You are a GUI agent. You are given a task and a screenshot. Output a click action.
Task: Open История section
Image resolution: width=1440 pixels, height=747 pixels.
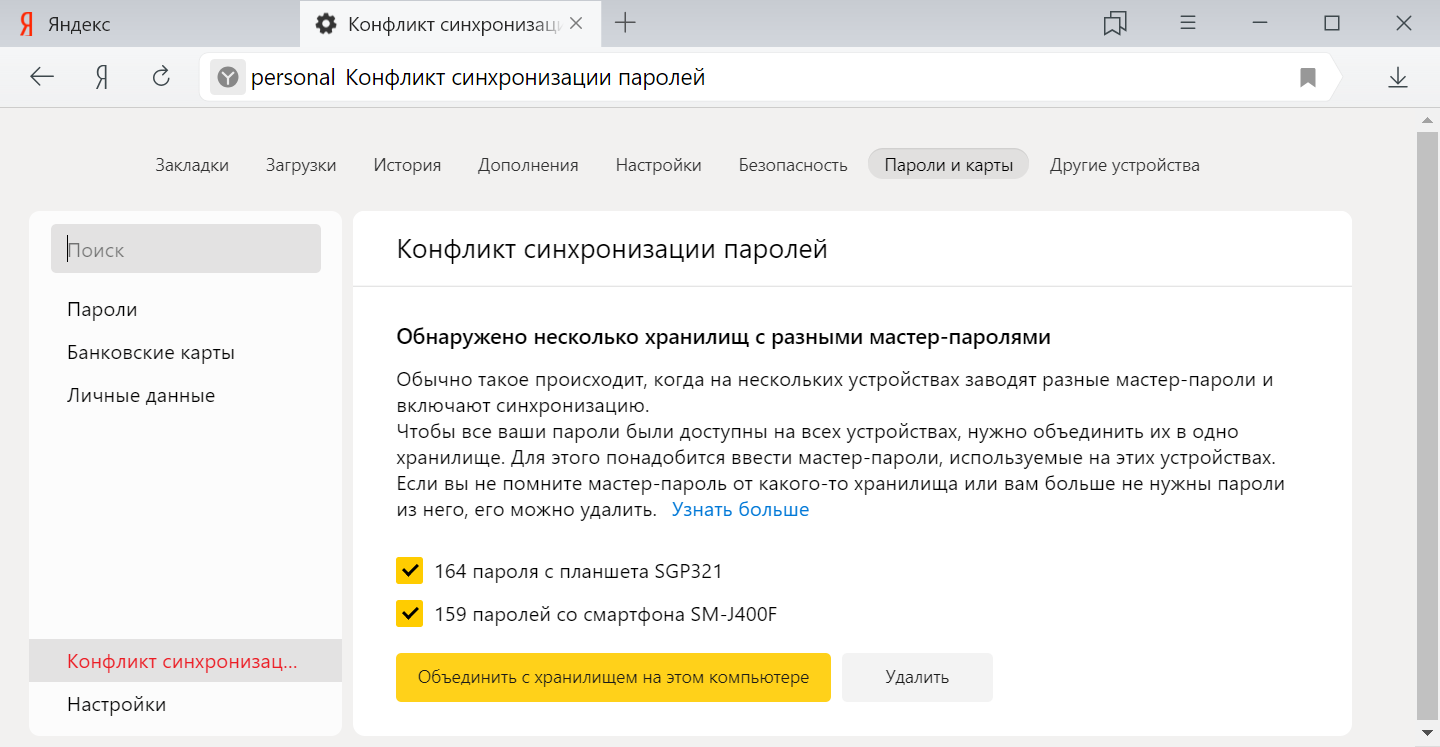(407, 165)
